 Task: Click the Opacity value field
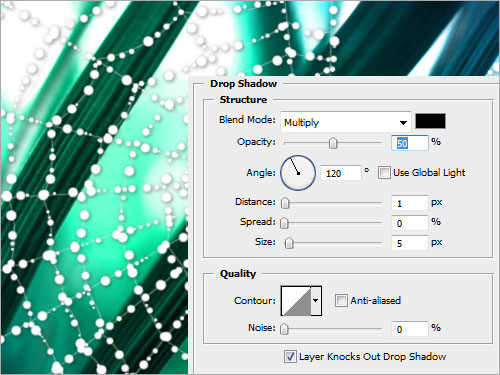410,143
